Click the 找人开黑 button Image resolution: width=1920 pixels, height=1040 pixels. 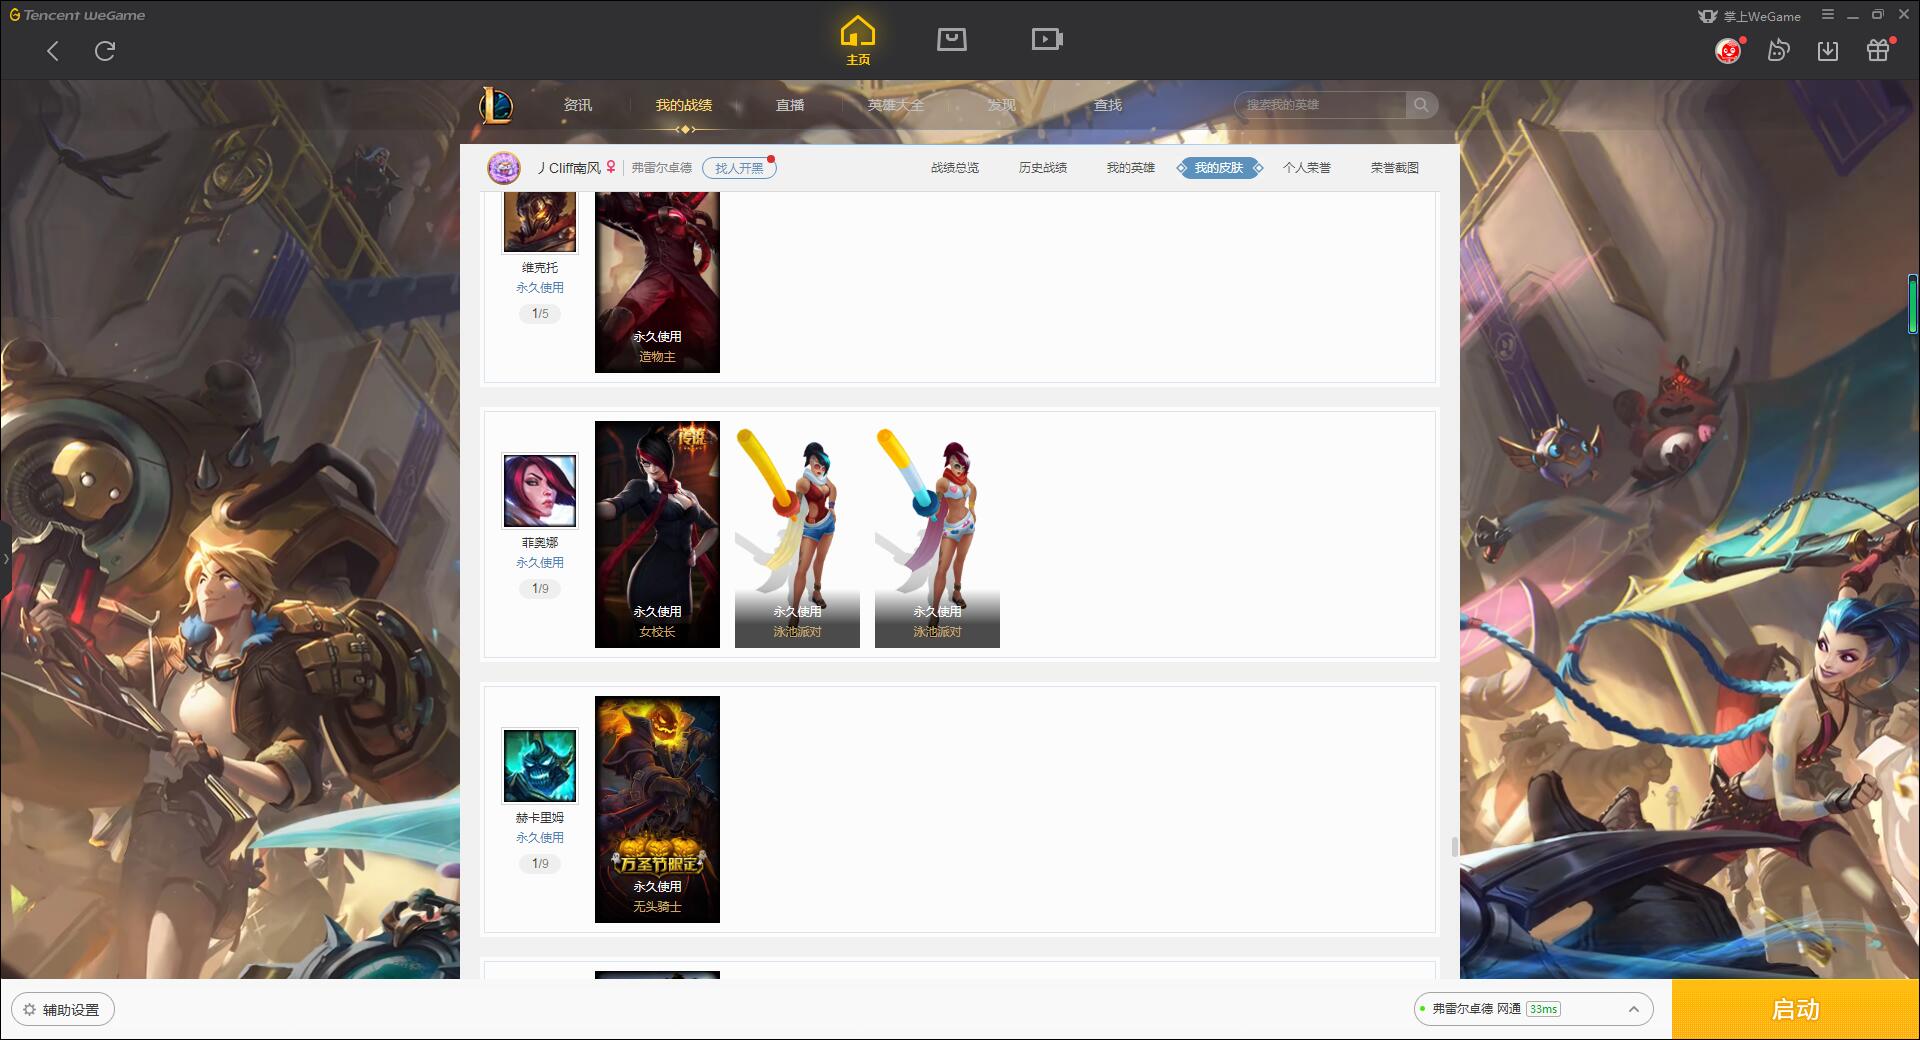tap(739, 168)
